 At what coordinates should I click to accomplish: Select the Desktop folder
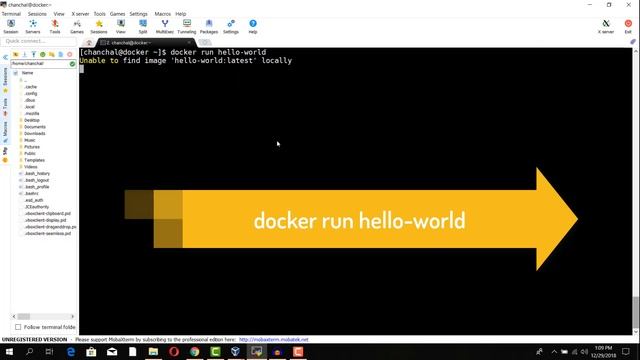(x=31, y=120)
